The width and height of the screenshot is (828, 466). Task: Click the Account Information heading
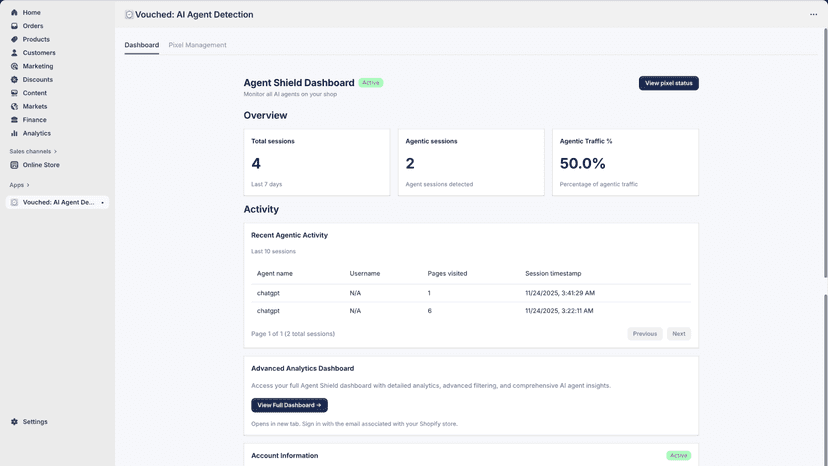pos(285,455)
